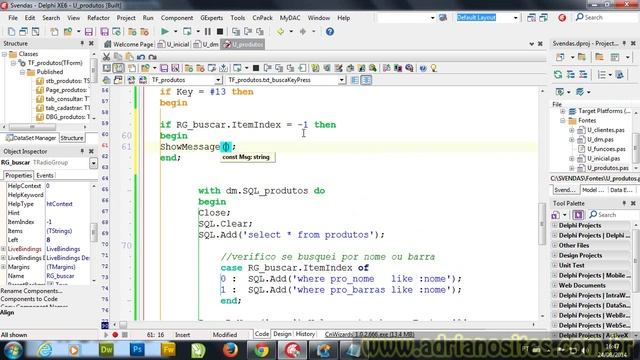Open the File menu
Screen dimensions: 640x360
13,18
